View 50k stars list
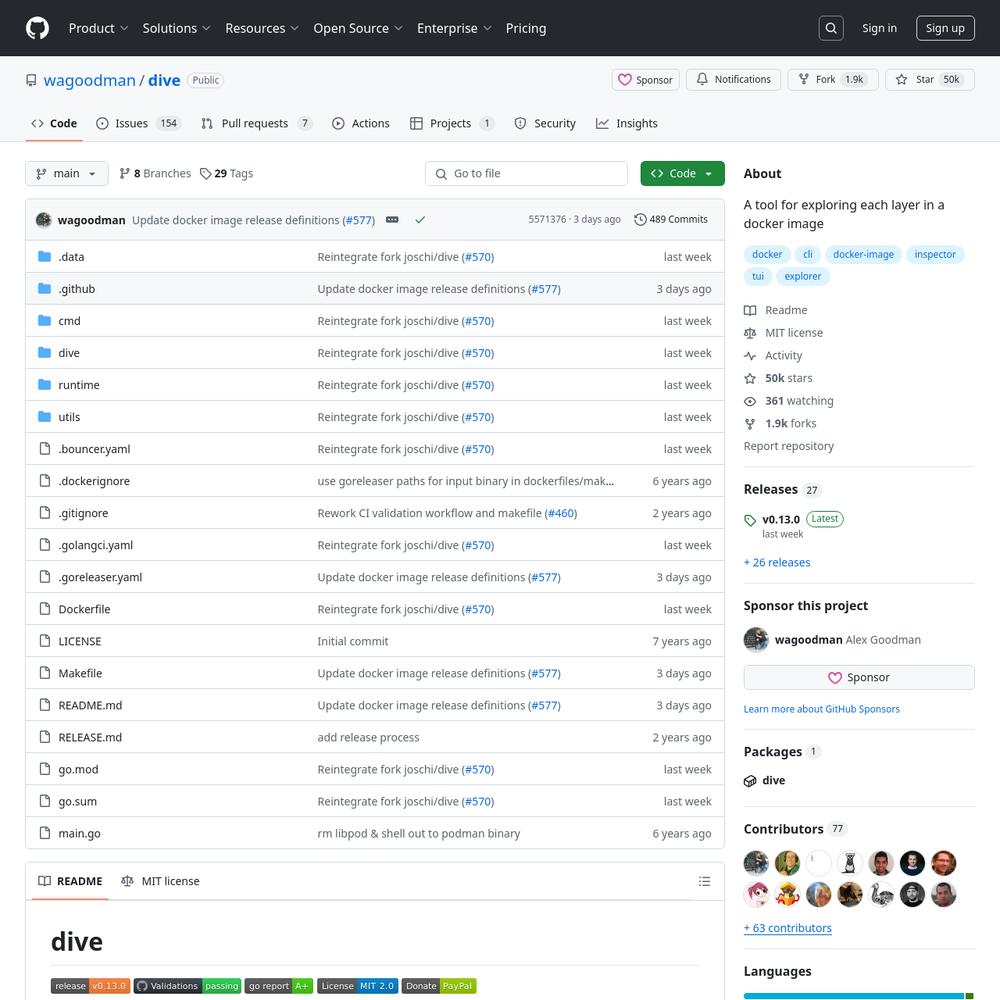1000x1000 pixels. click(x=788, y=378)
